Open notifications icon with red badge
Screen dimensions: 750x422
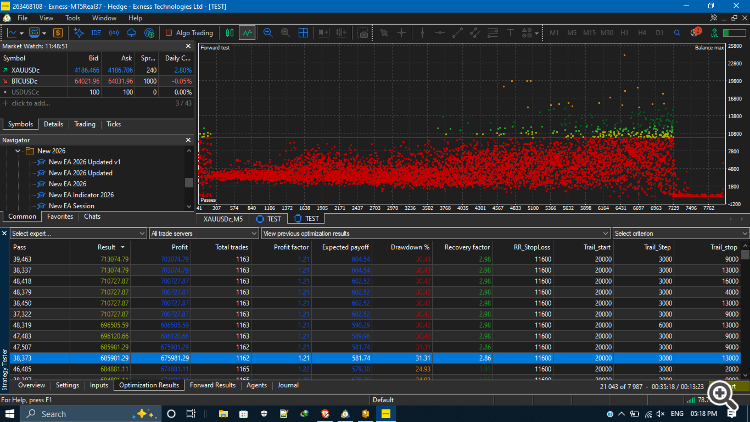coord(696,33)
